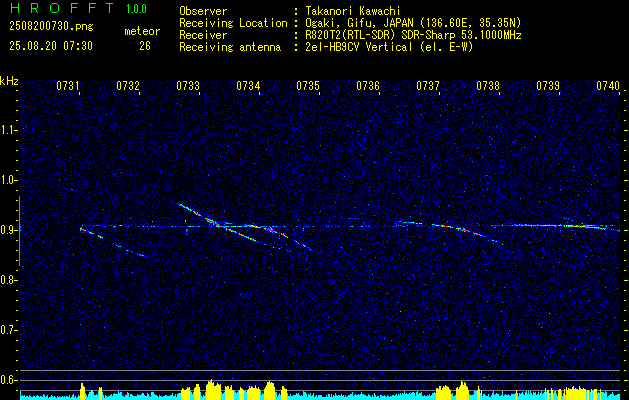
Task: Click the gray vertical frequency range bar
Action: click(x=19, y=231)
